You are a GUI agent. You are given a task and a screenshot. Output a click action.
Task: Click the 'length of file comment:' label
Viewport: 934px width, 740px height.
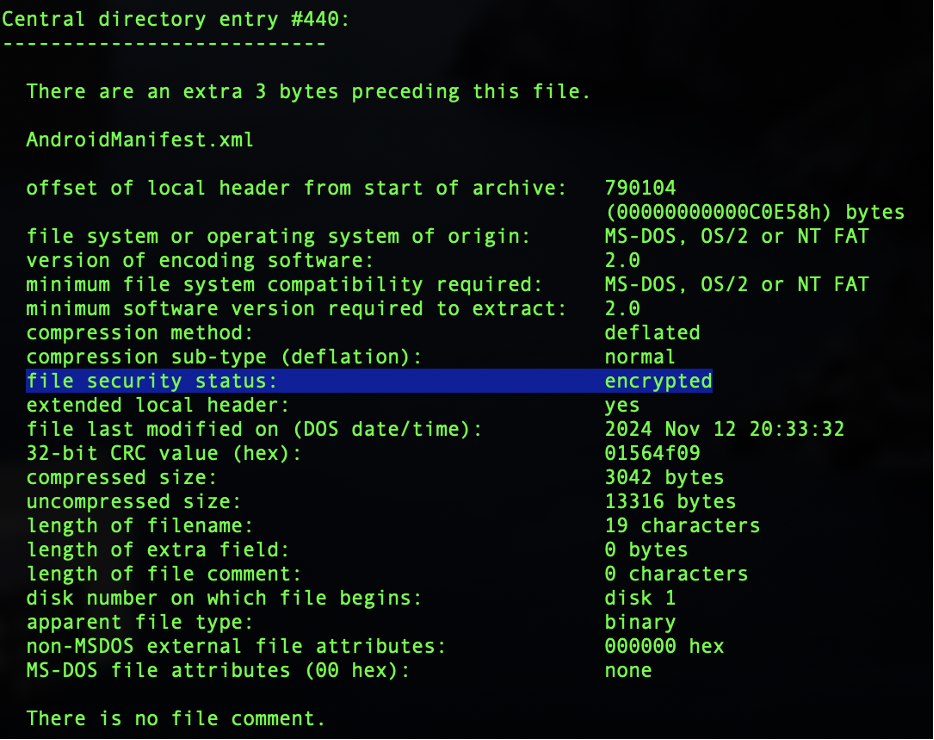point(164,574)
